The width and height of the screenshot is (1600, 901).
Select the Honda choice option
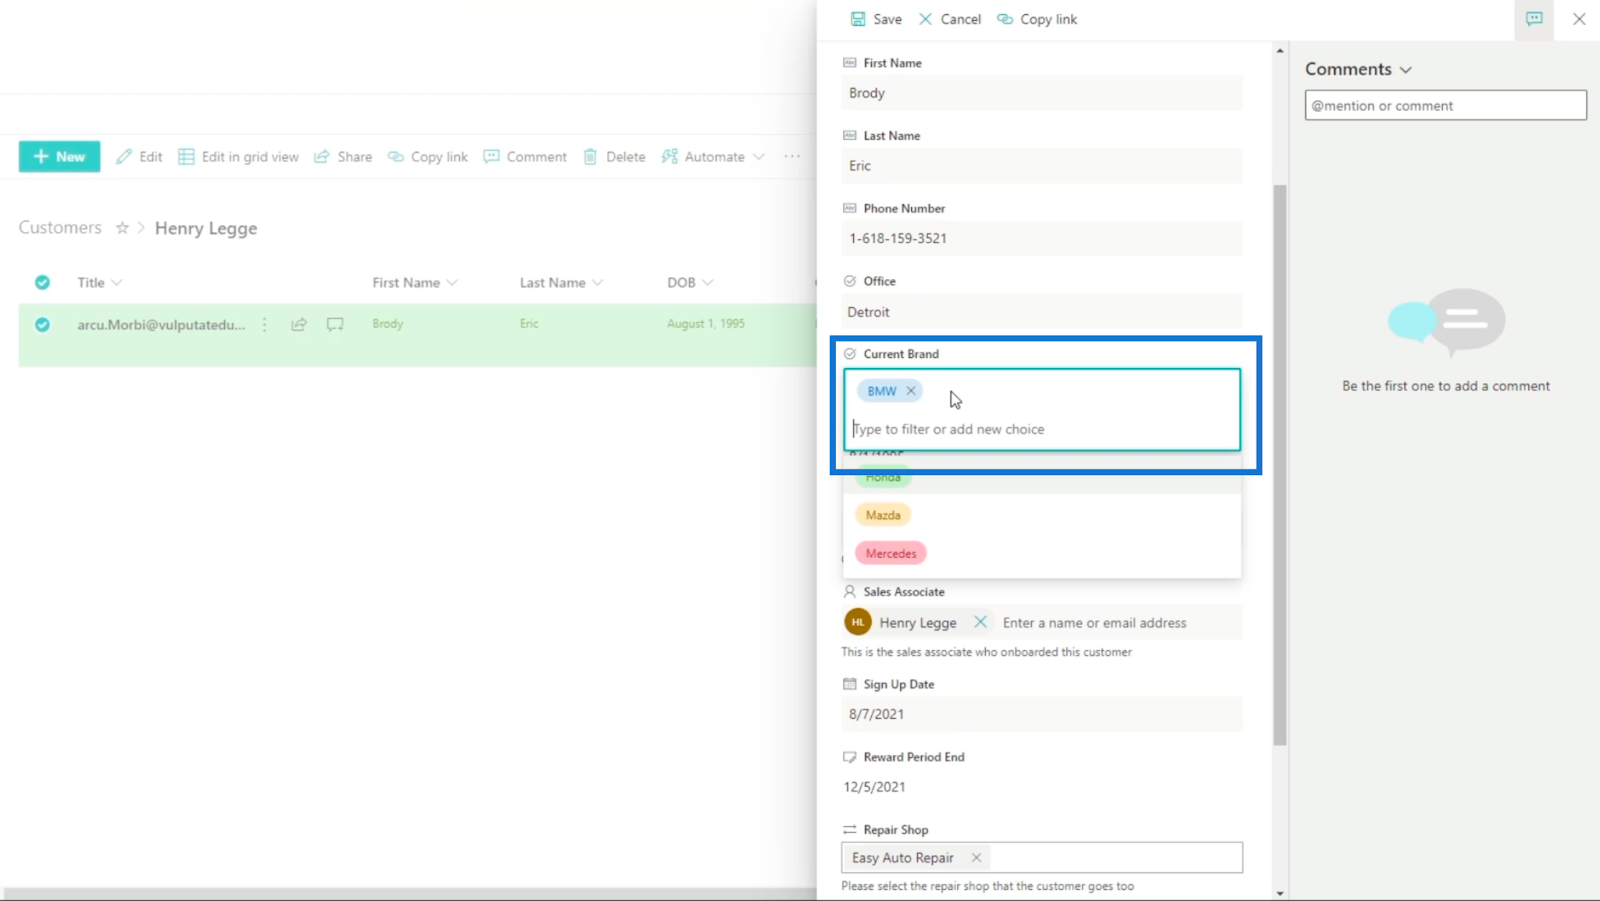(x=883, y=477)
